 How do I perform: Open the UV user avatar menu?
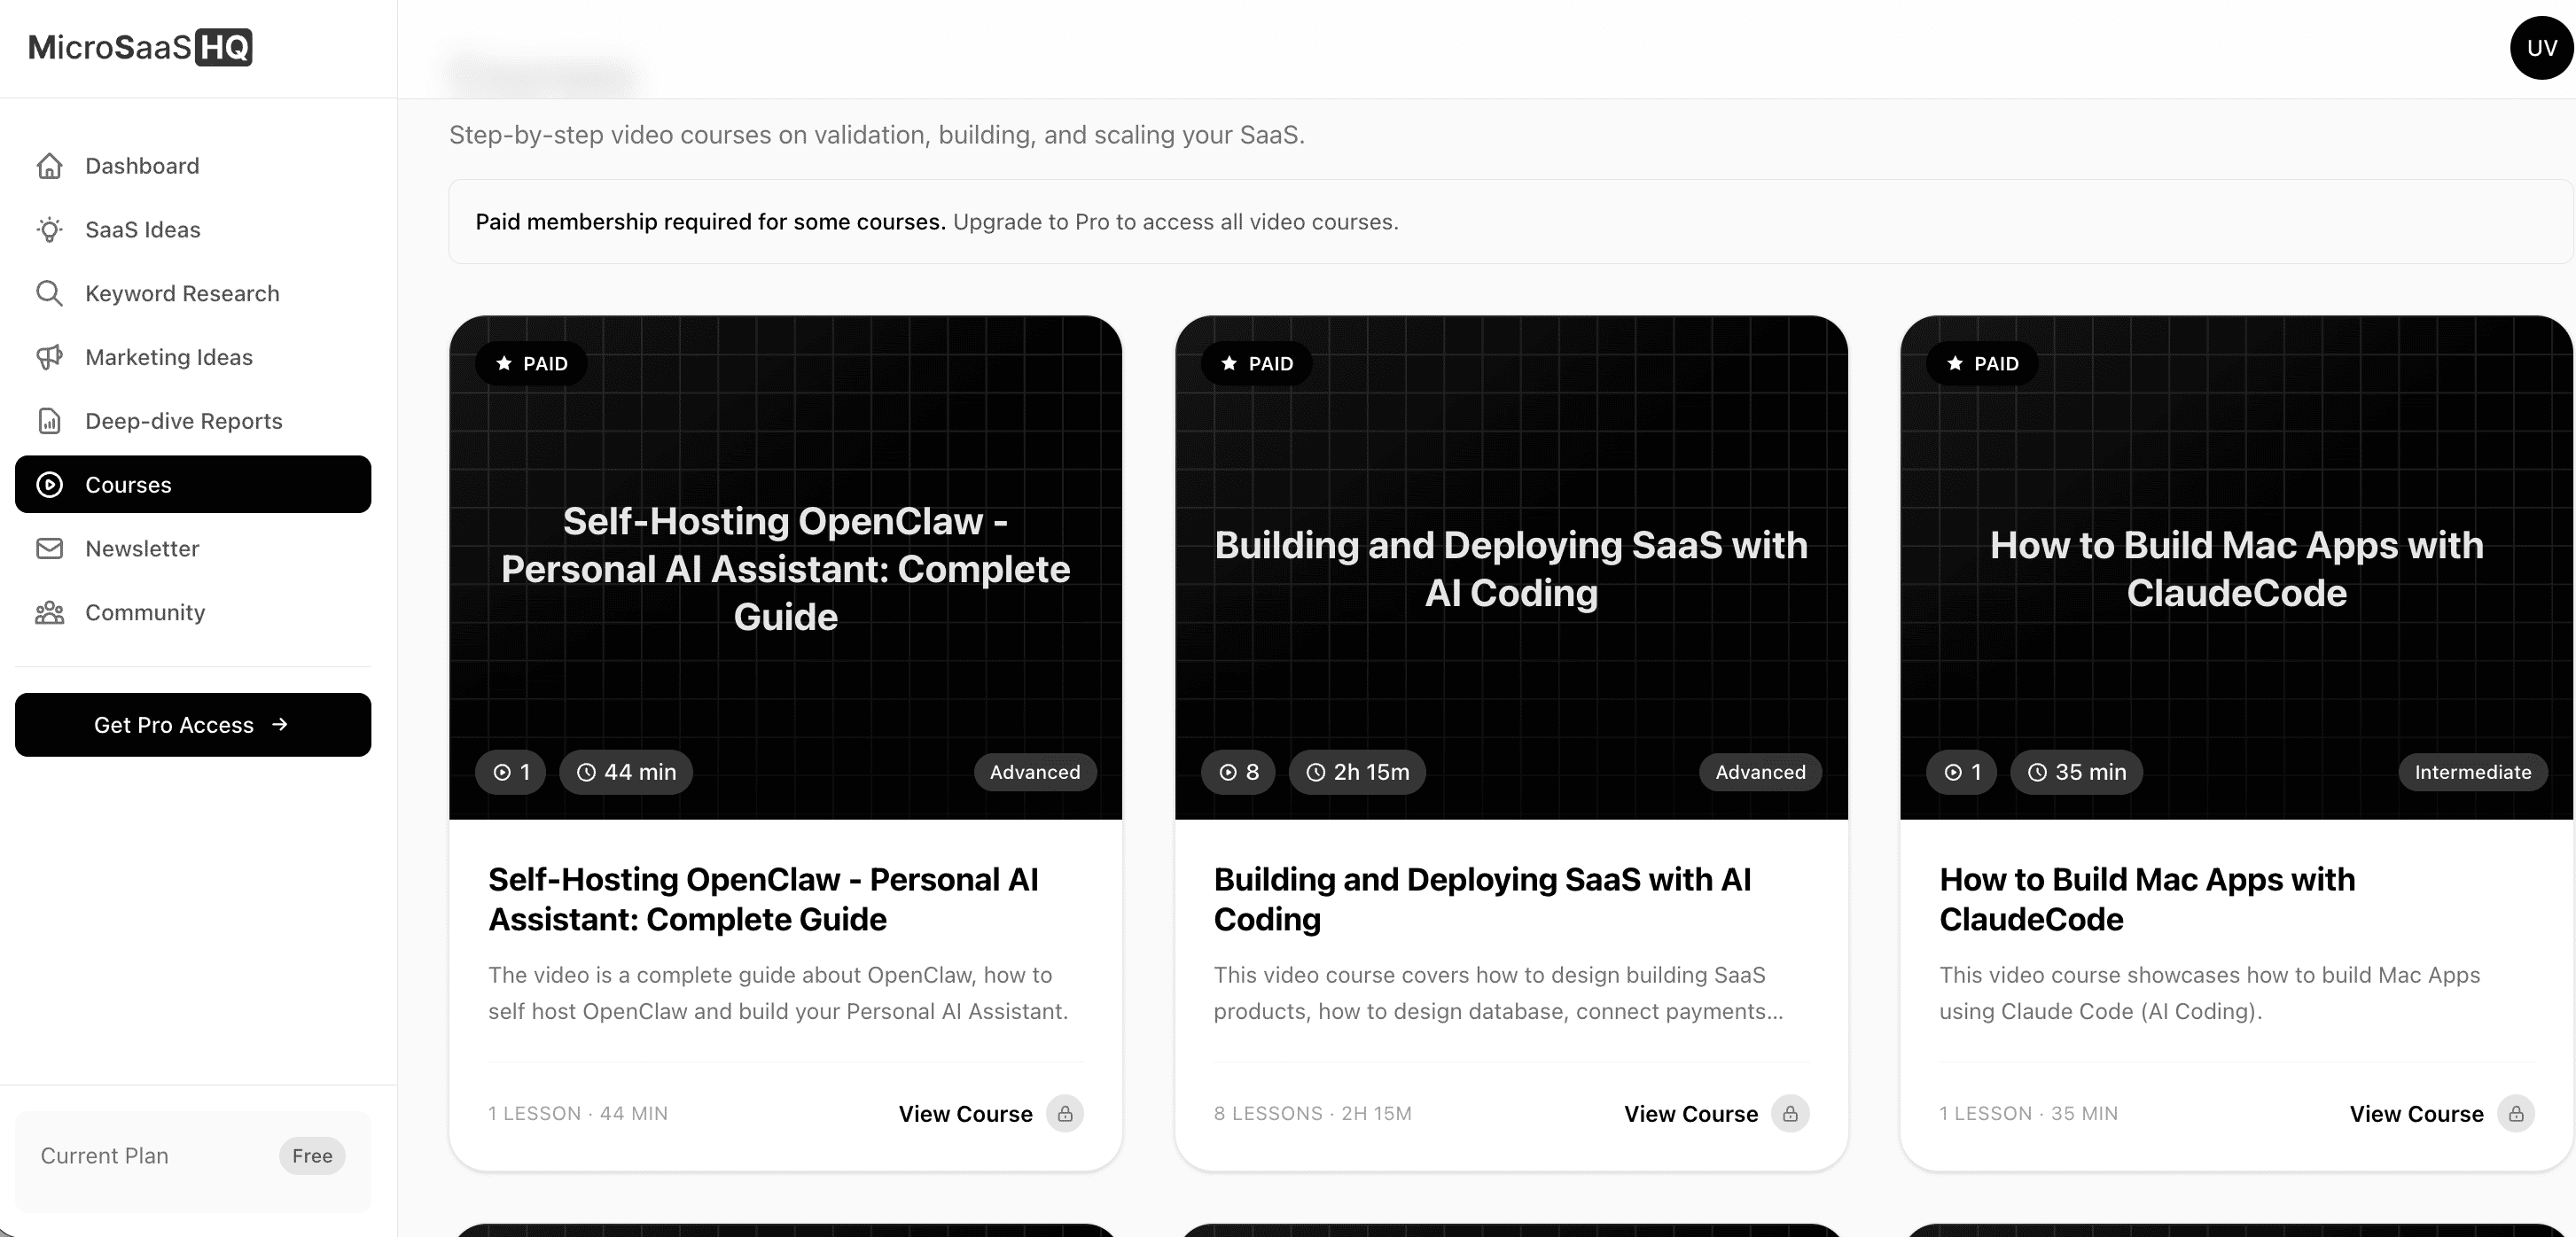(x=2541, y=48)
